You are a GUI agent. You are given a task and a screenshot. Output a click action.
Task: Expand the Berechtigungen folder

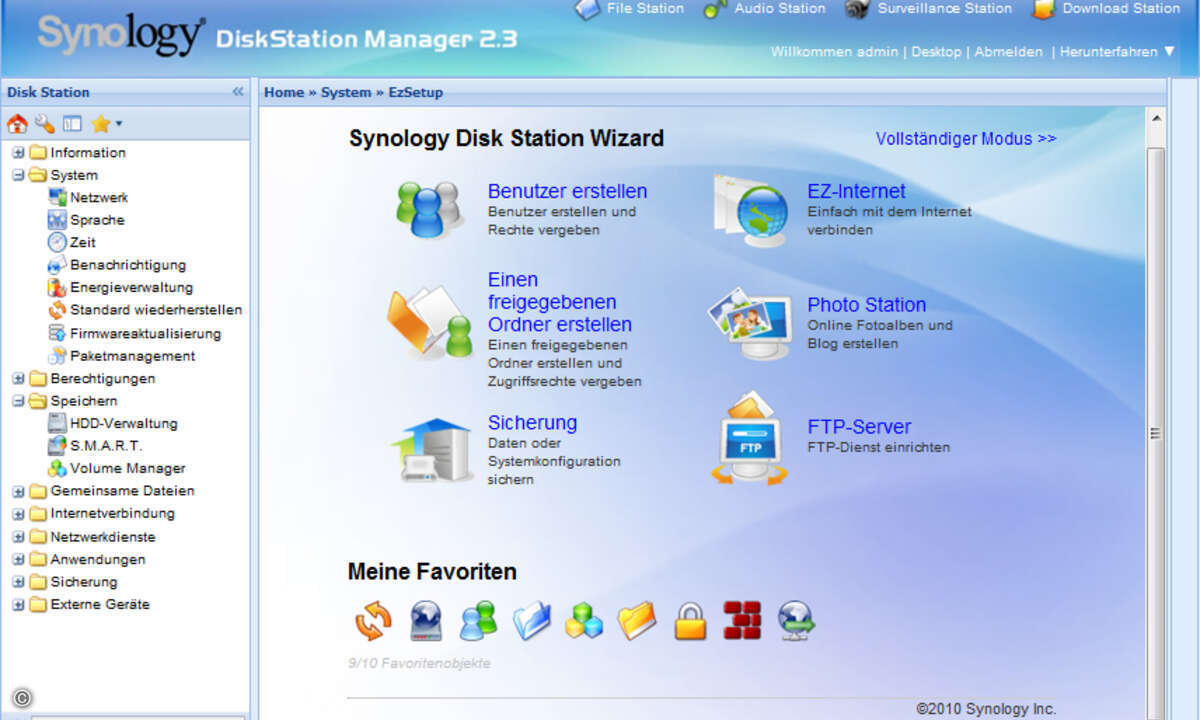[x=18, y=379]
